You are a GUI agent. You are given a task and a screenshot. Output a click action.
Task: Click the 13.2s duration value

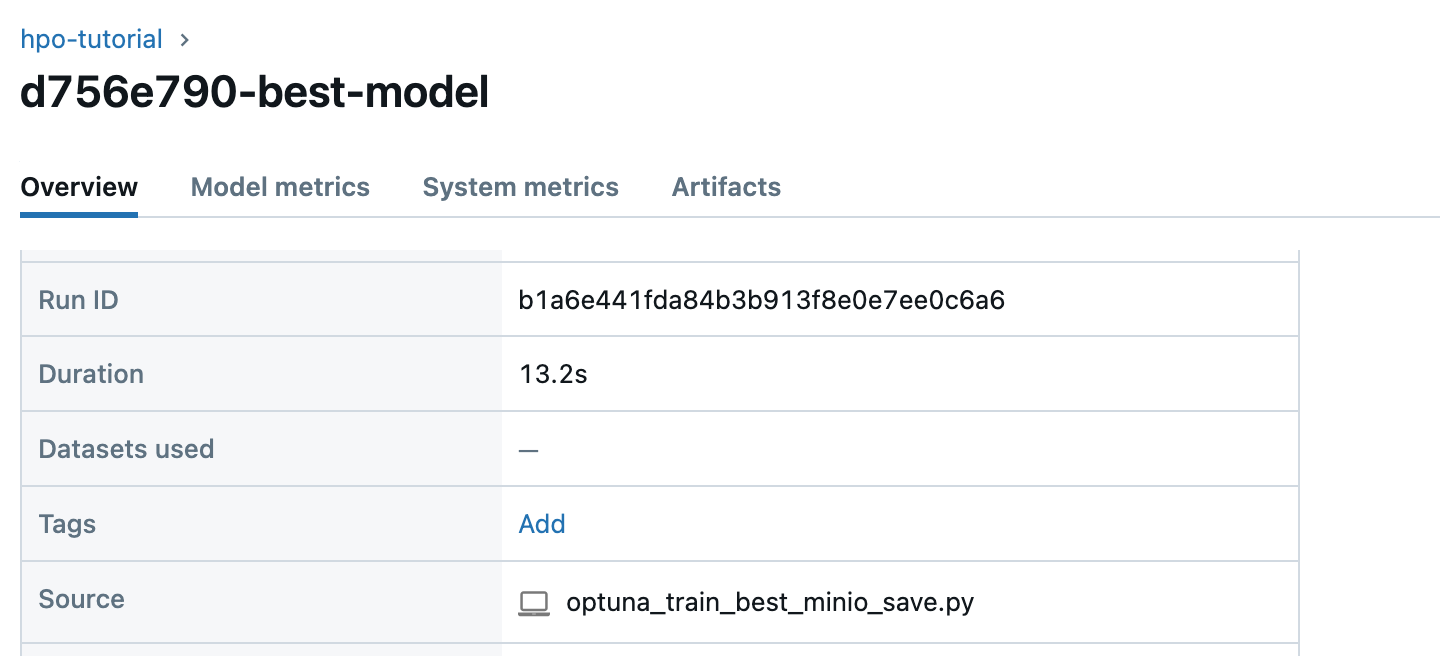tap(553, 375)
